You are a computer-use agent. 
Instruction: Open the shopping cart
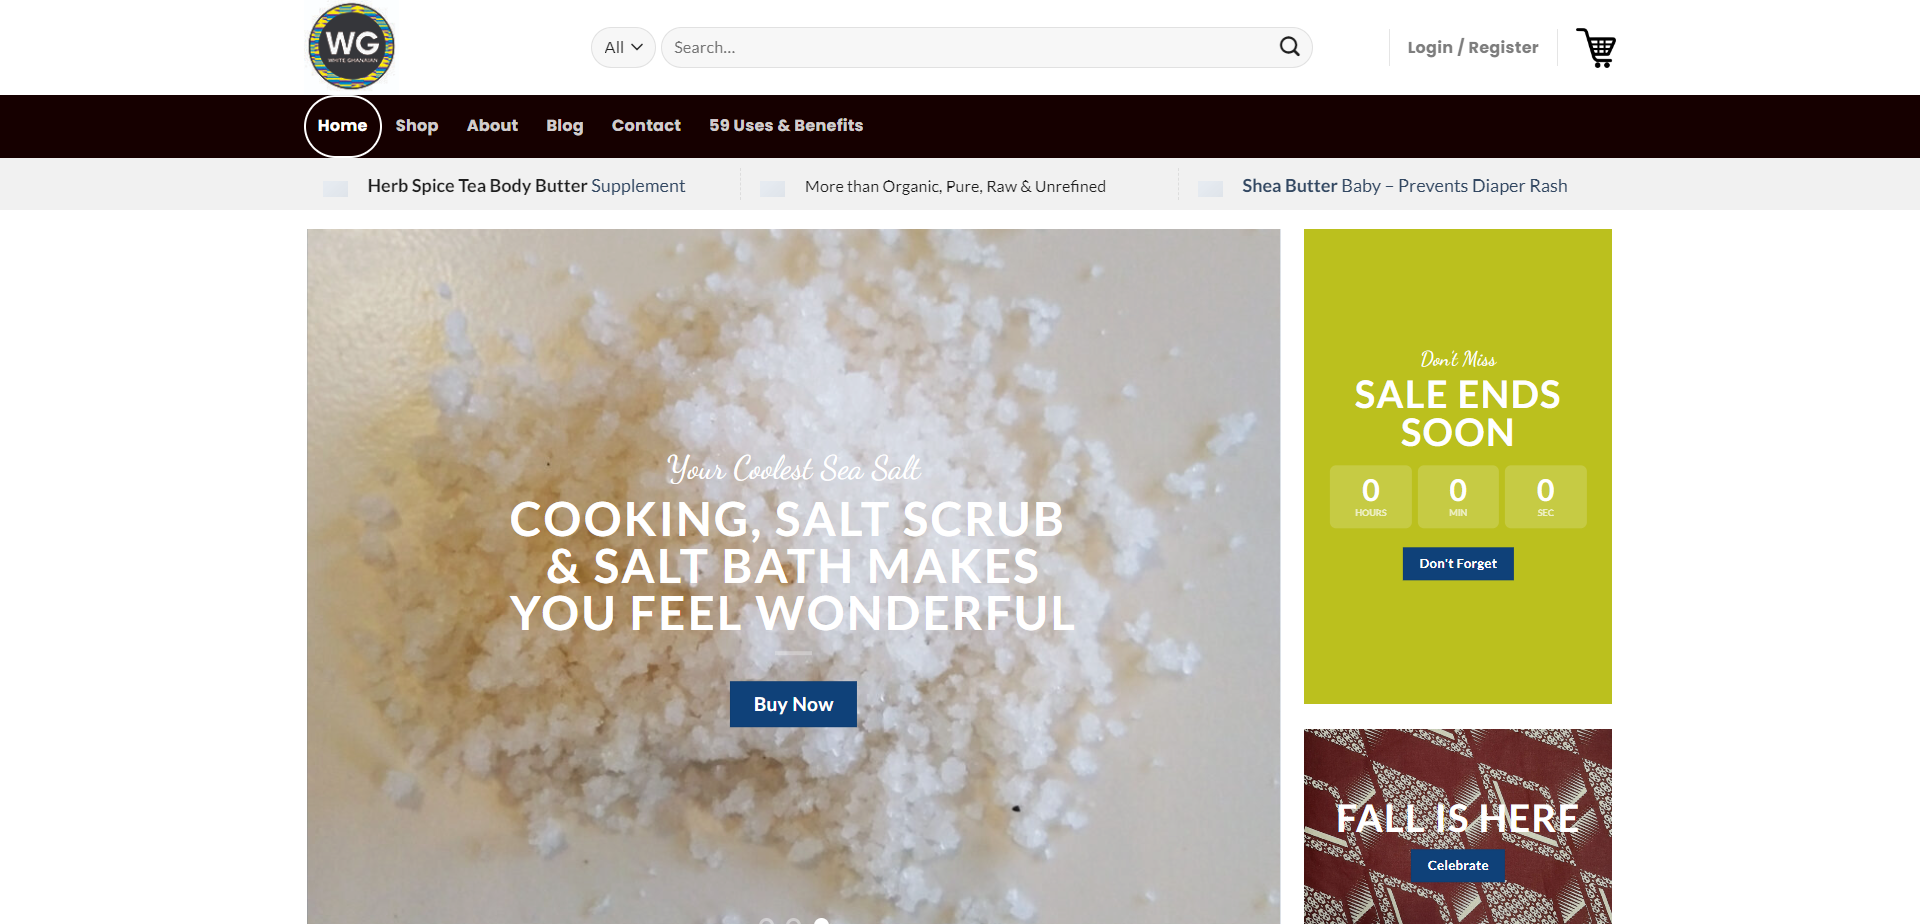point(1596,48)
